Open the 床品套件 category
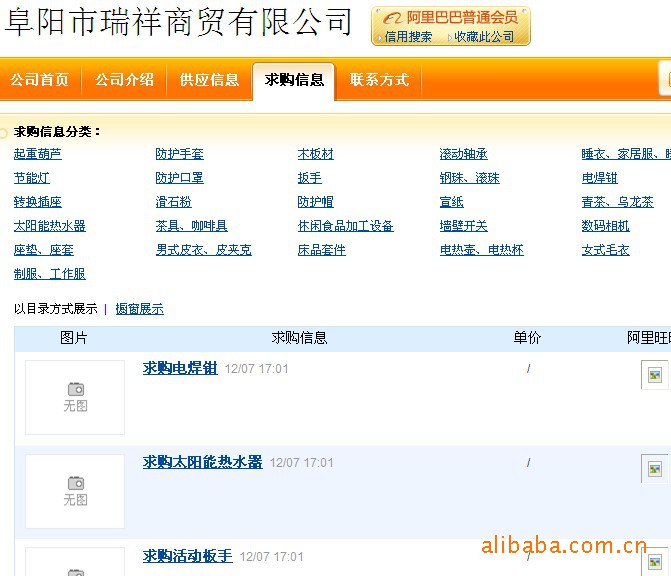 coord(322,250)
